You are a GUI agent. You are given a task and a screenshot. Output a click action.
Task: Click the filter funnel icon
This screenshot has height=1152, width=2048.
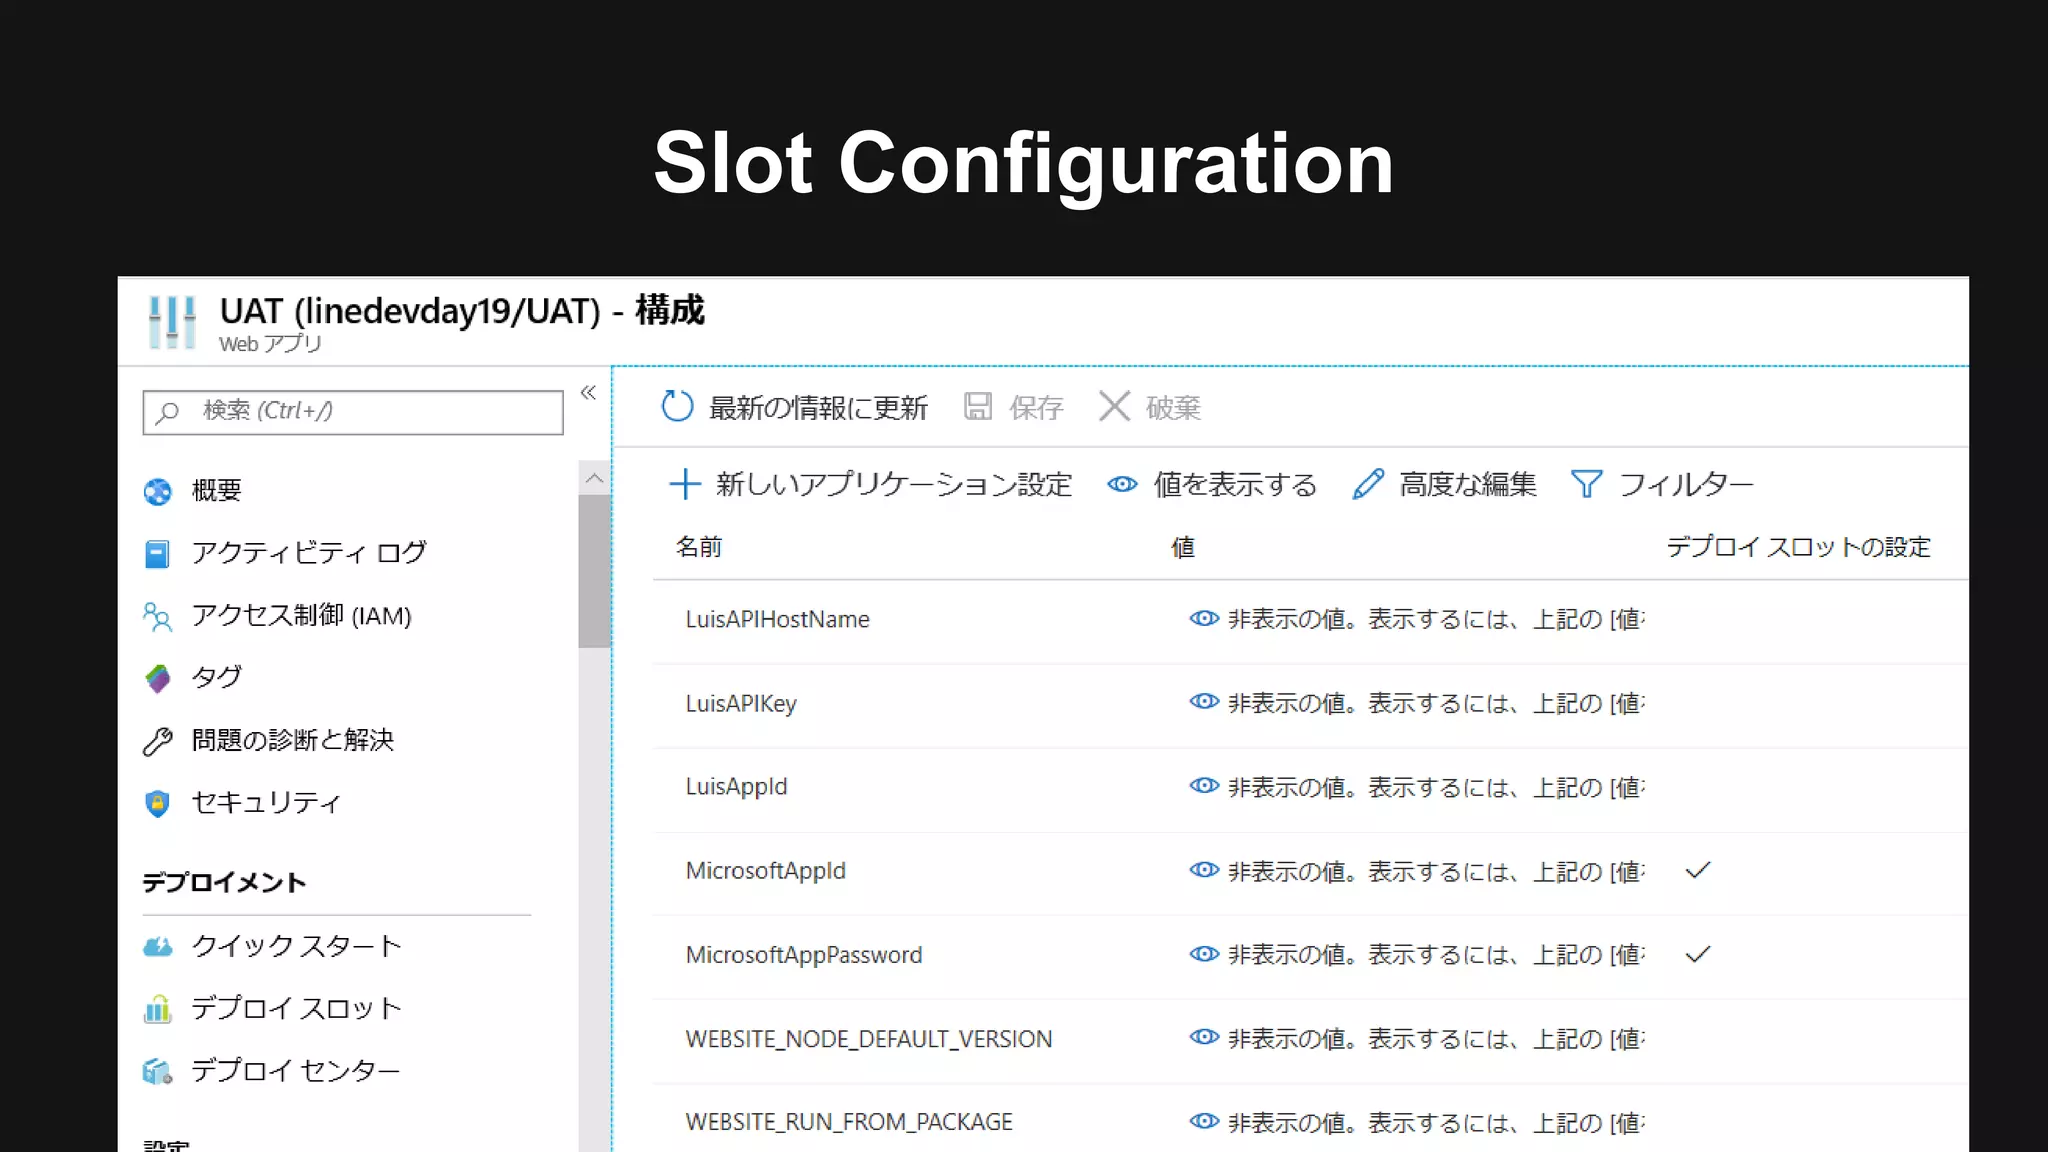1586,484
